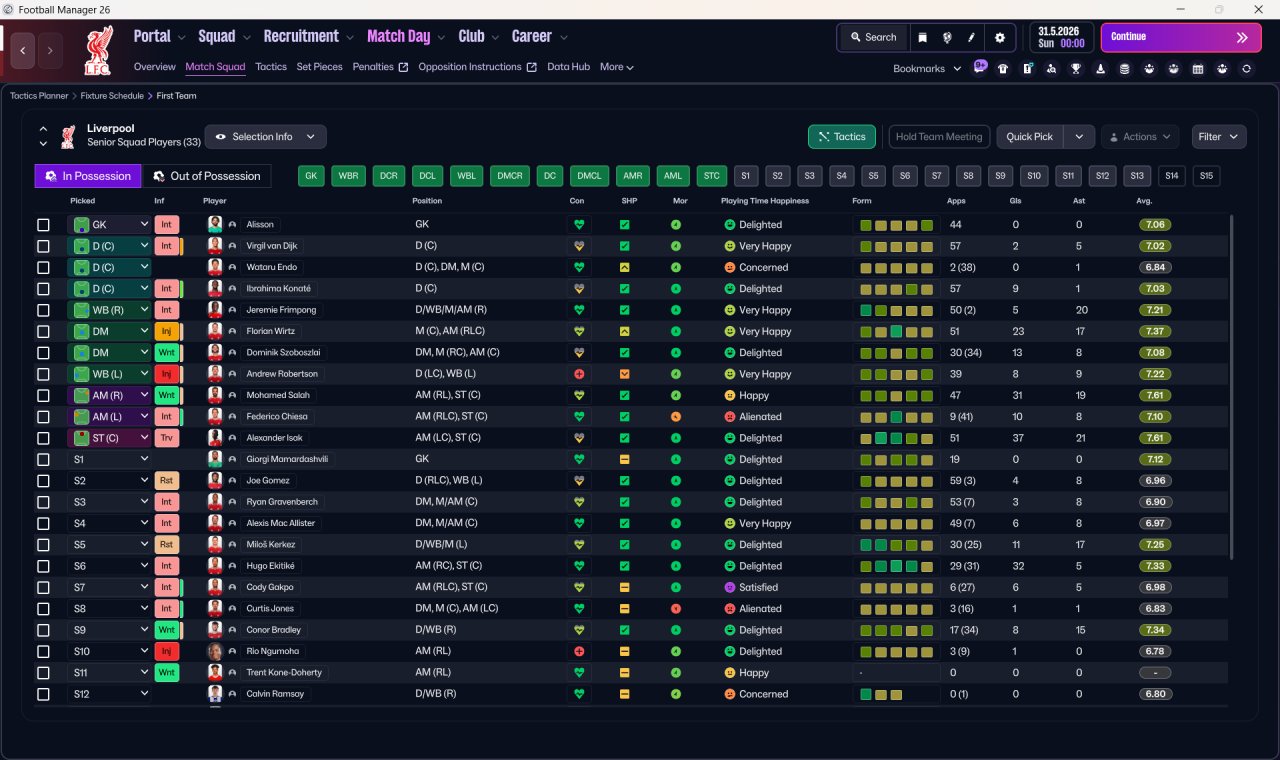
Task: Switch to Out of Possession tab
Action: coord(207,176)
